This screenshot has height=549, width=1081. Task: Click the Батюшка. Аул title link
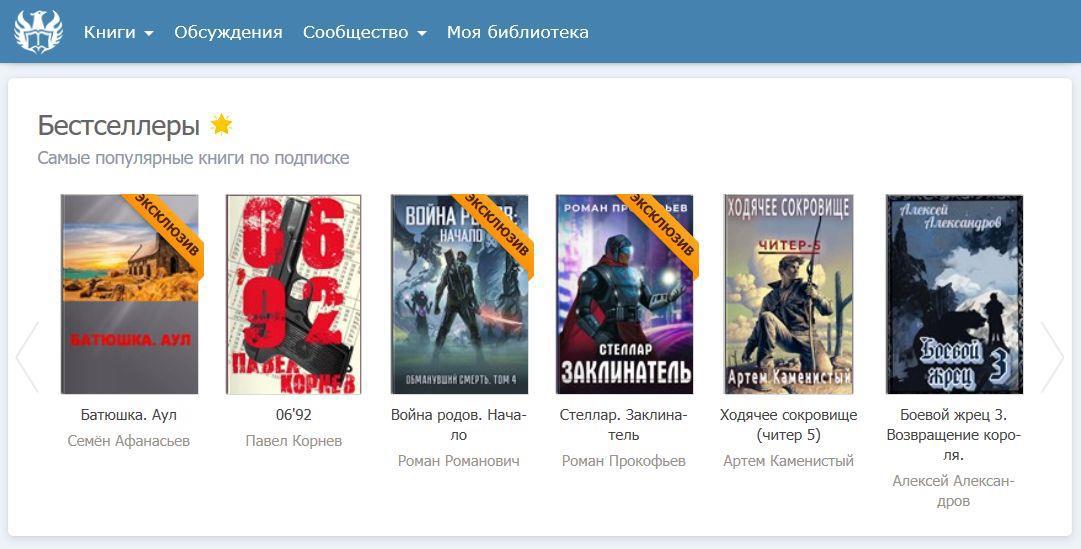coord(129,415)
